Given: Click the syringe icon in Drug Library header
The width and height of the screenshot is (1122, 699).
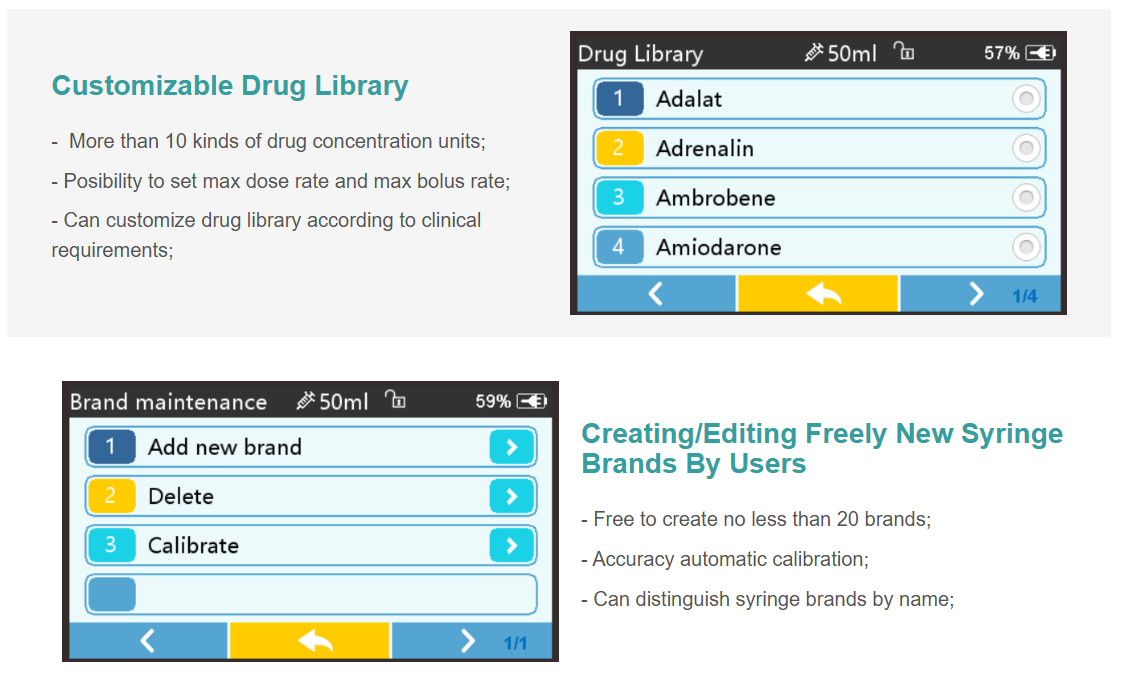Looking at the screenshot, I should (814, 52).
